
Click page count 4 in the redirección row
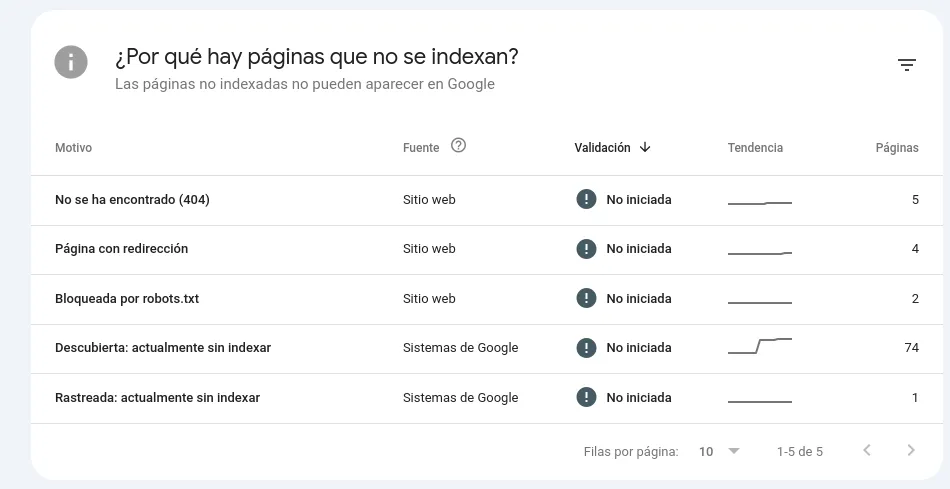click(915, 248)
